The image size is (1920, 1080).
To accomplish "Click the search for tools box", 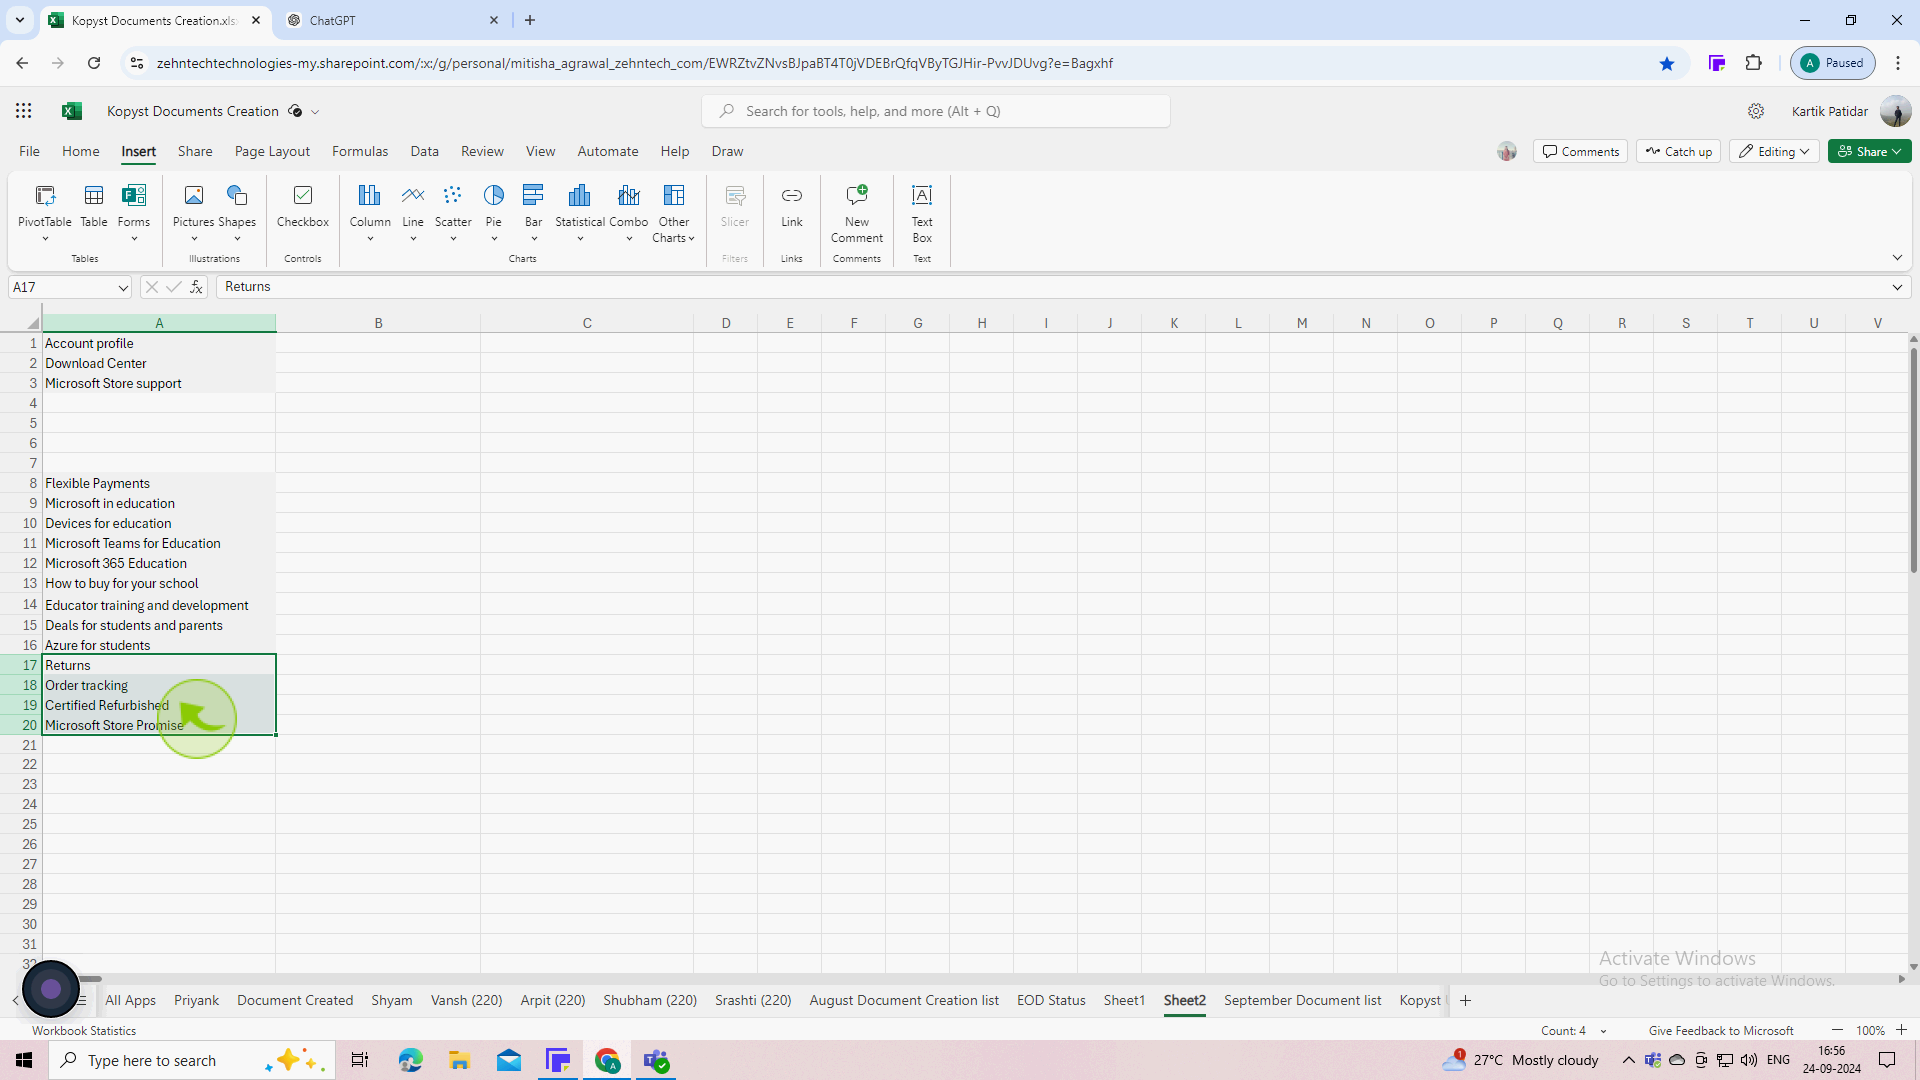I will coord(936,111).
